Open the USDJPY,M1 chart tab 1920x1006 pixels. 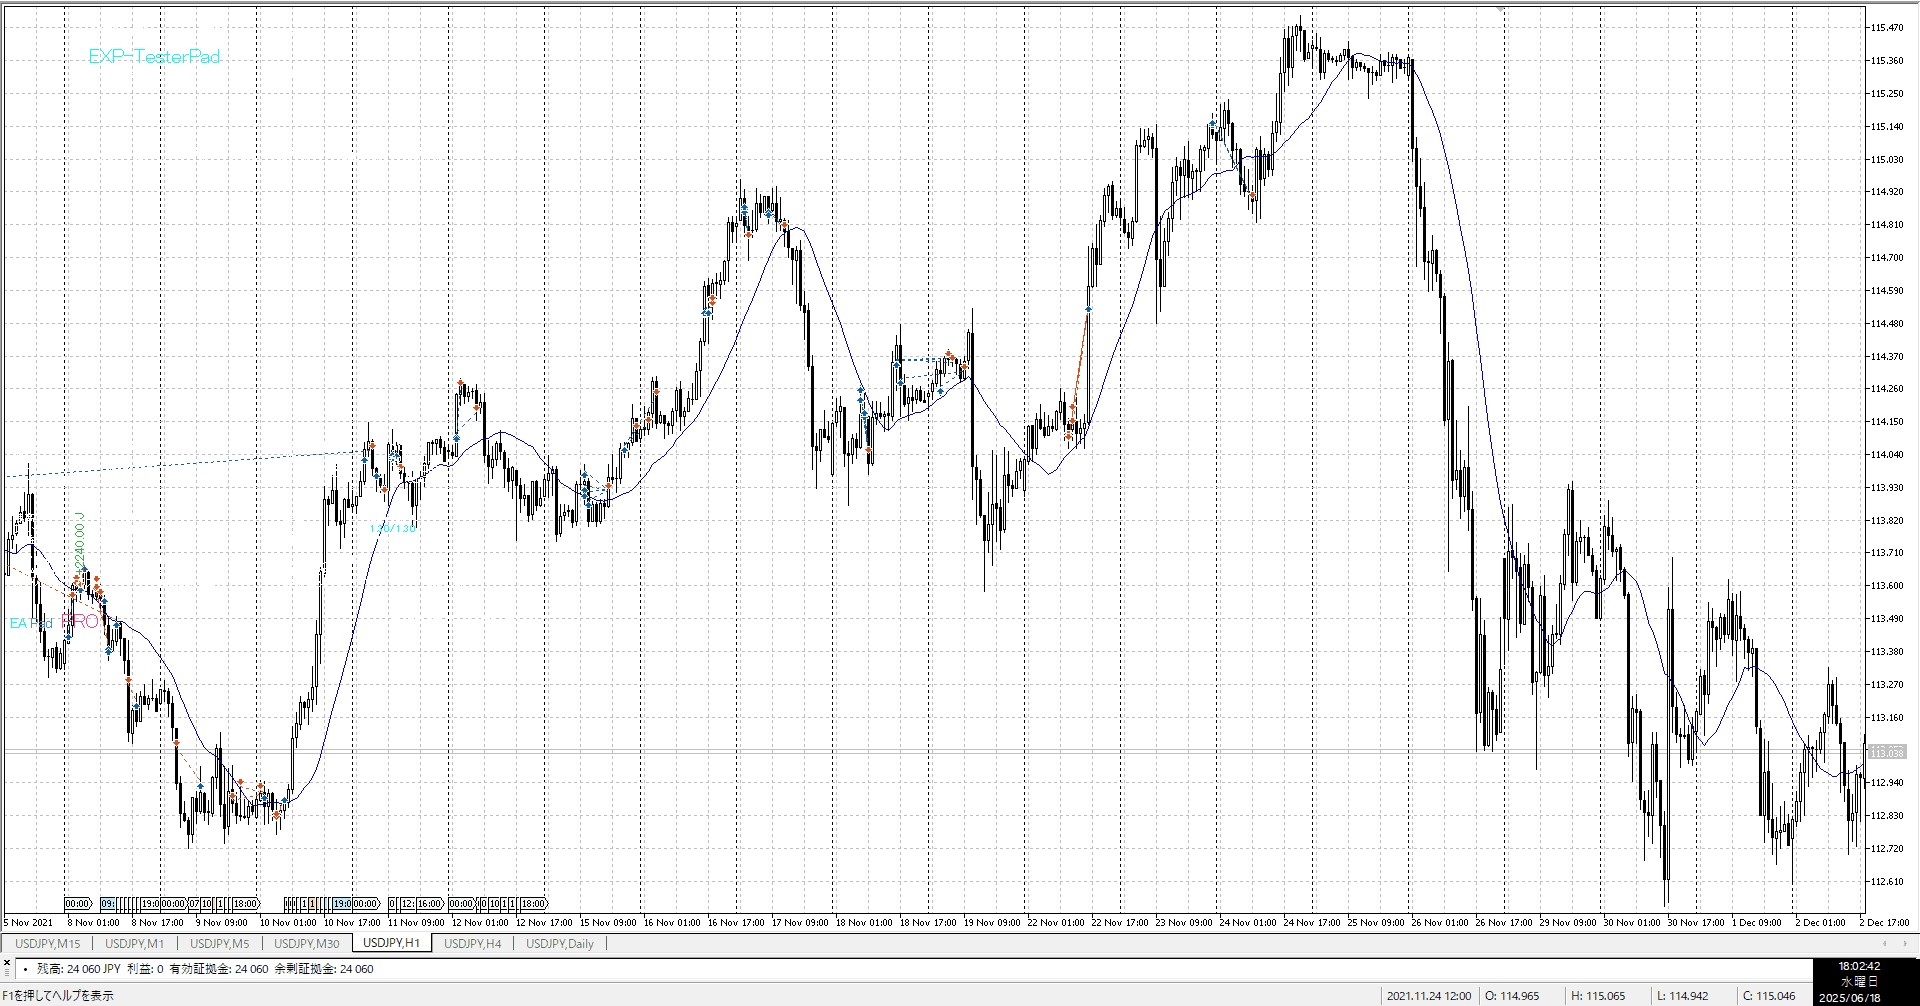(x=134, y=943)
